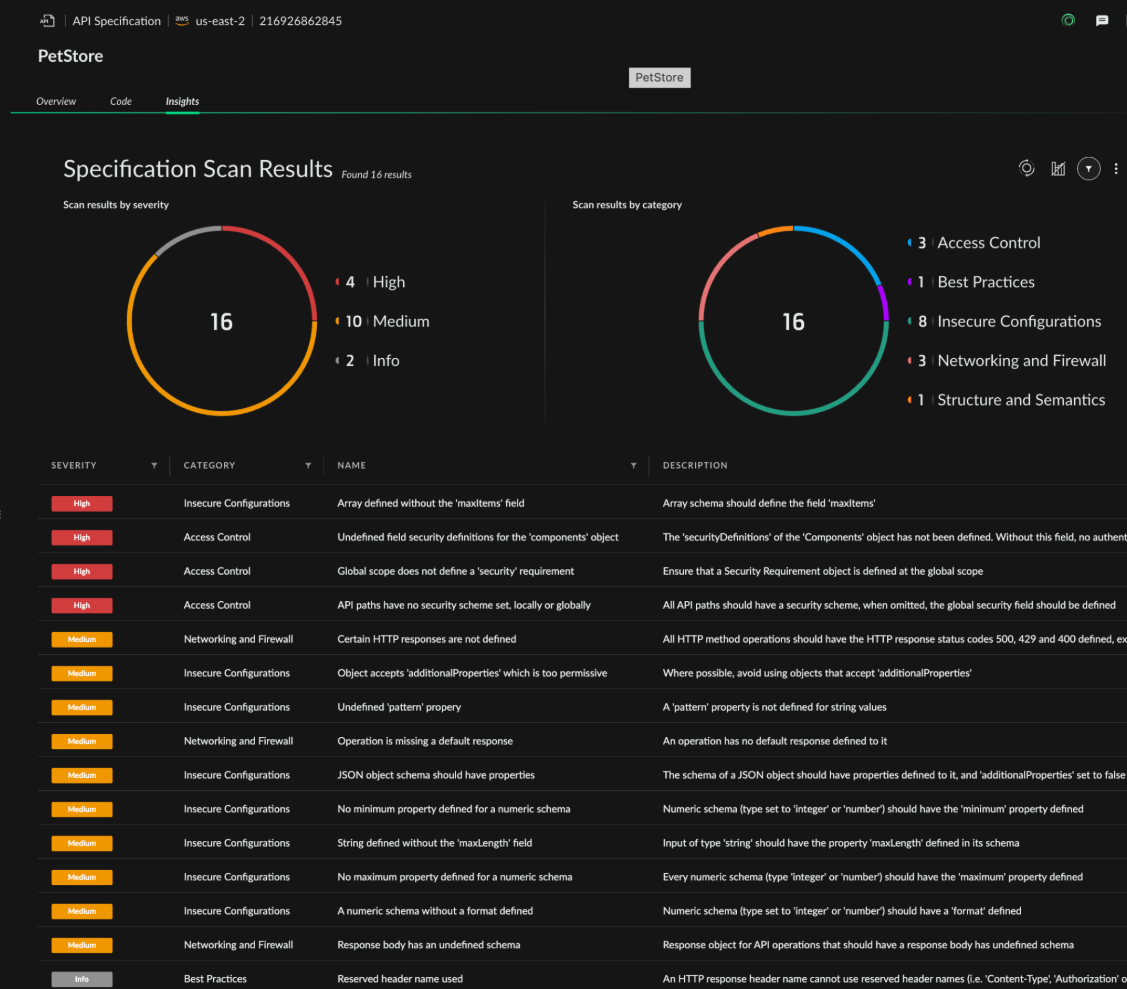Image resolution: width=1127 pixels, height=989 pixels.
Task: Select the 'Reserved header name used' Info row
Action: [400, 979]
